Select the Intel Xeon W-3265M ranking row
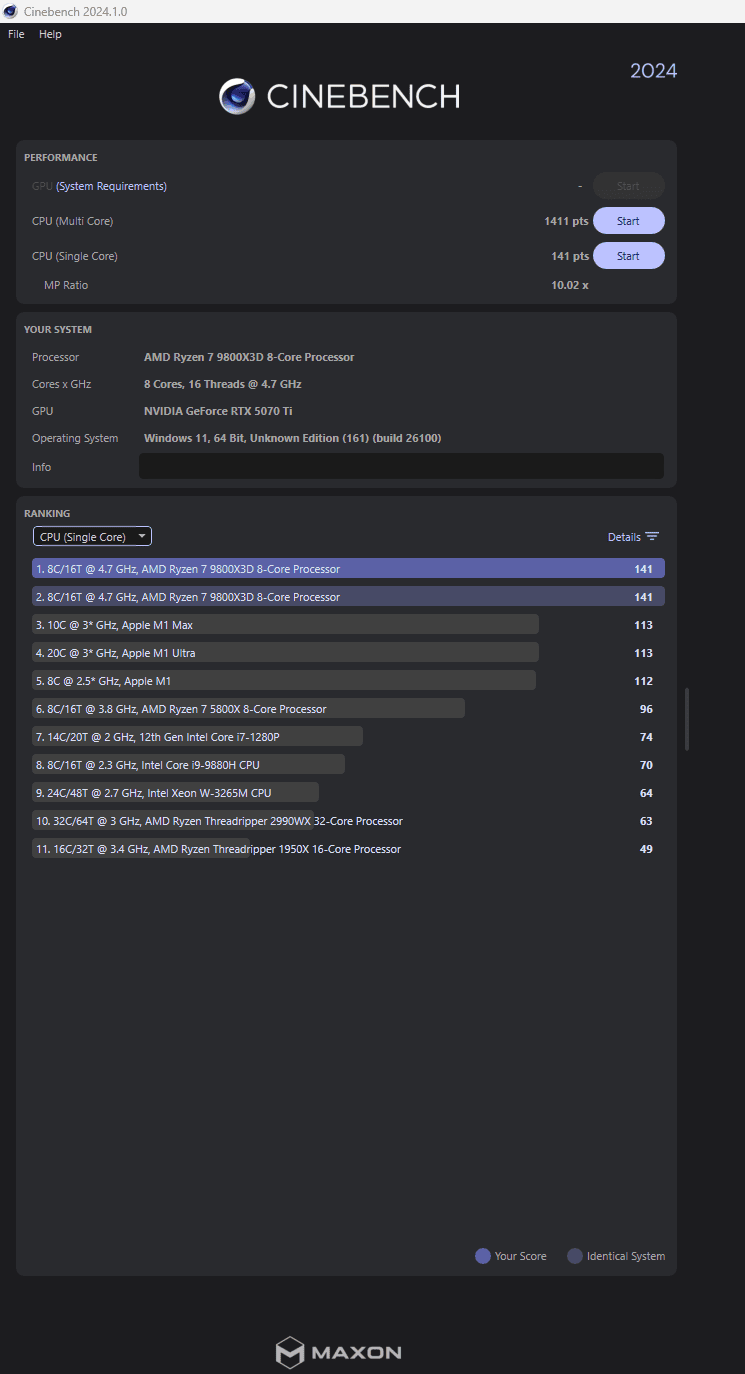 pos(348,793)
